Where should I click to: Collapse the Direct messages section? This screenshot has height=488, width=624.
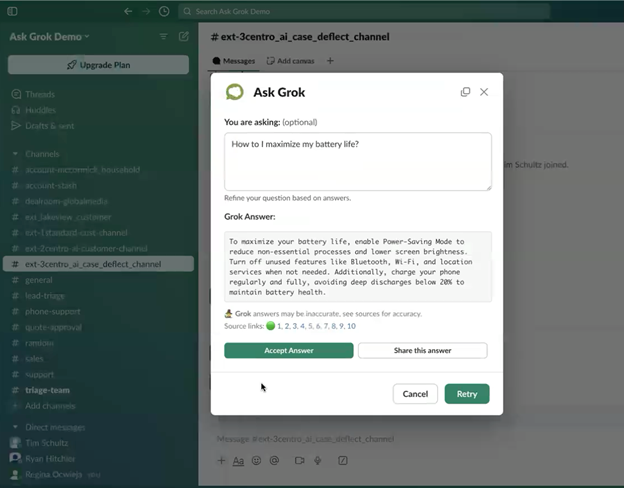pos(15,427)
